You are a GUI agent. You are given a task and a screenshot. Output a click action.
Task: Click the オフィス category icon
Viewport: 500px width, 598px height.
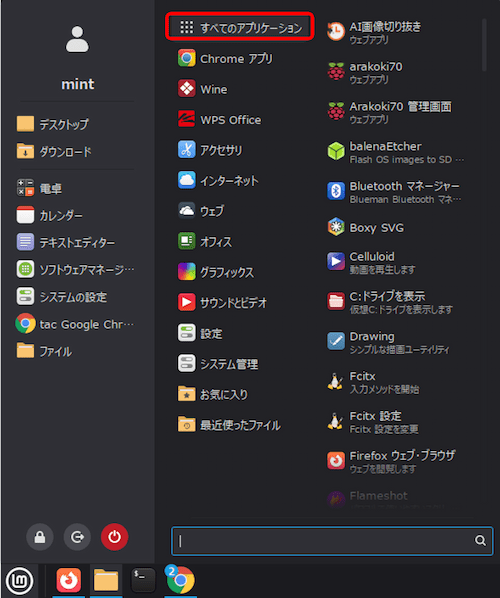186,241
